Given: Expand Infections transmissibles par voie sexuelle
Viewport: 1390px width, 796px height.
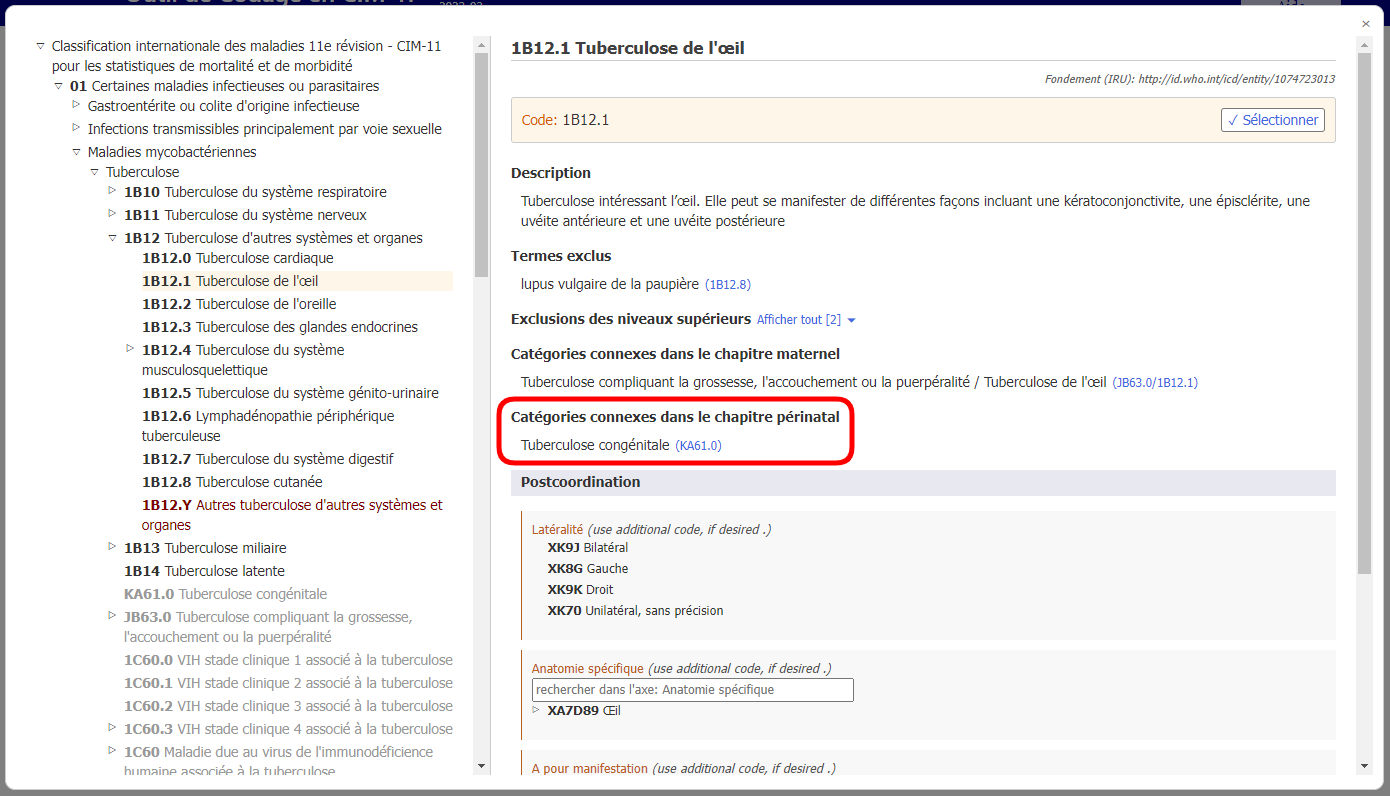Looking at the screenshot, I should (x=76, y=127).
